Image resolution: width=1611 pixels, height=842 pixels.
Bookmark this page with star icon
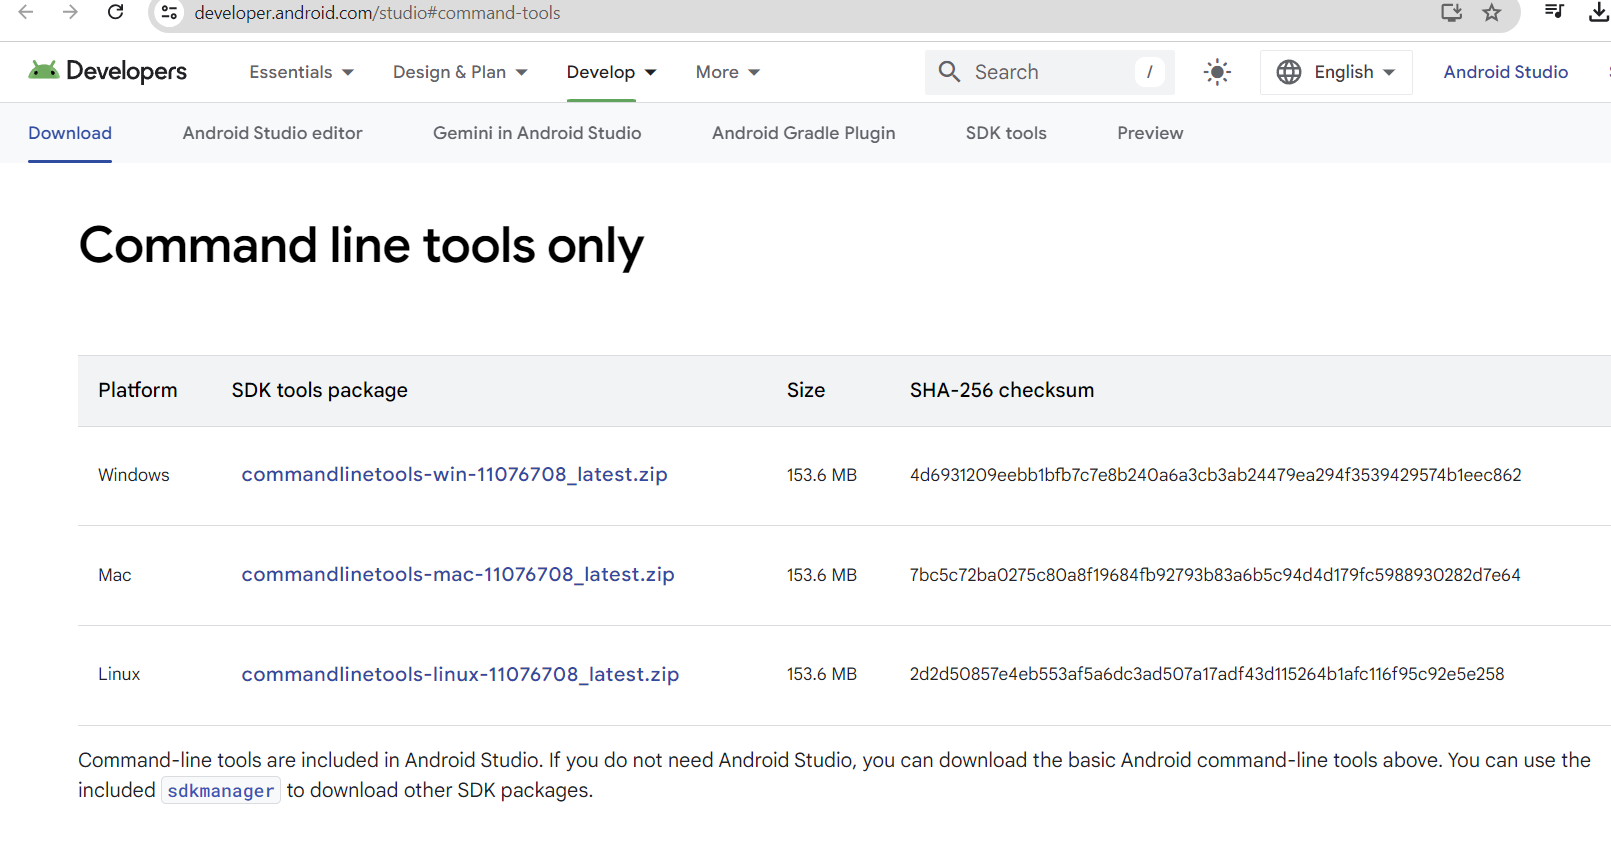1492,12
